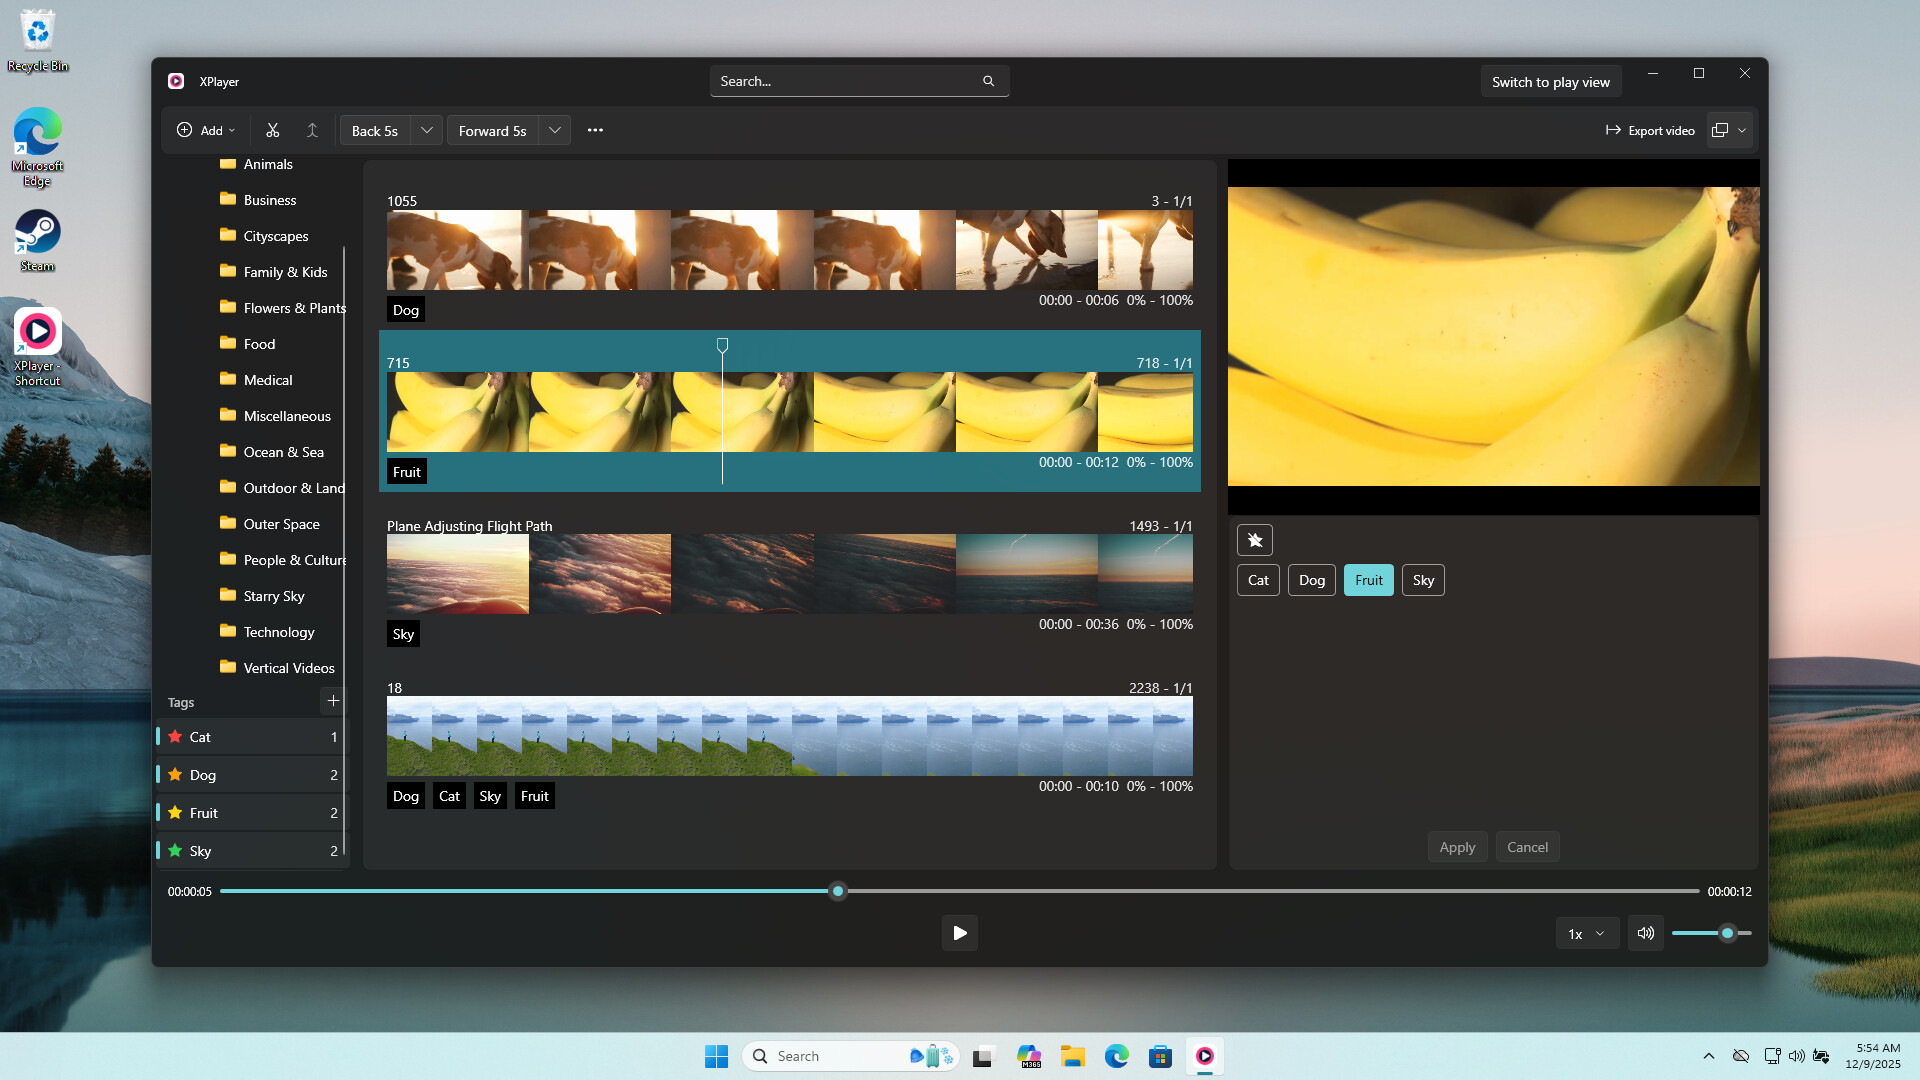The height and width of the screenshot is (1080, 1920).
Task: Toggle the Sky tag in right panel
Action: coord(1422,580)
